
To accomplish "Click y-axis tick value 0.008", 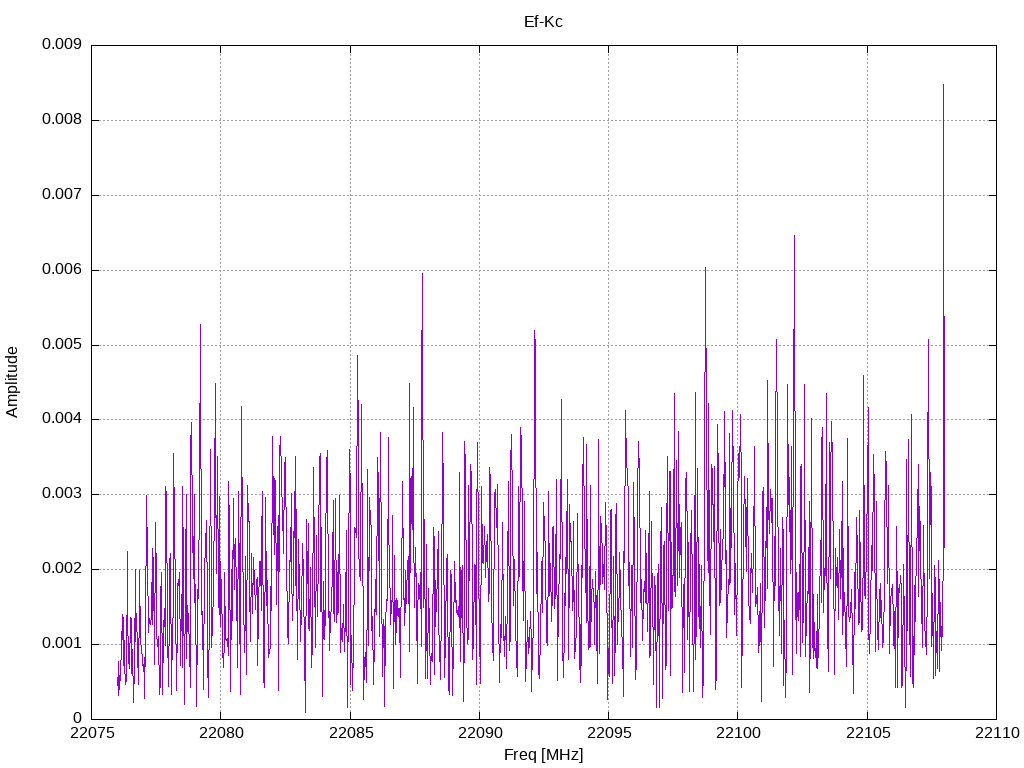I will tap(62, 120).
